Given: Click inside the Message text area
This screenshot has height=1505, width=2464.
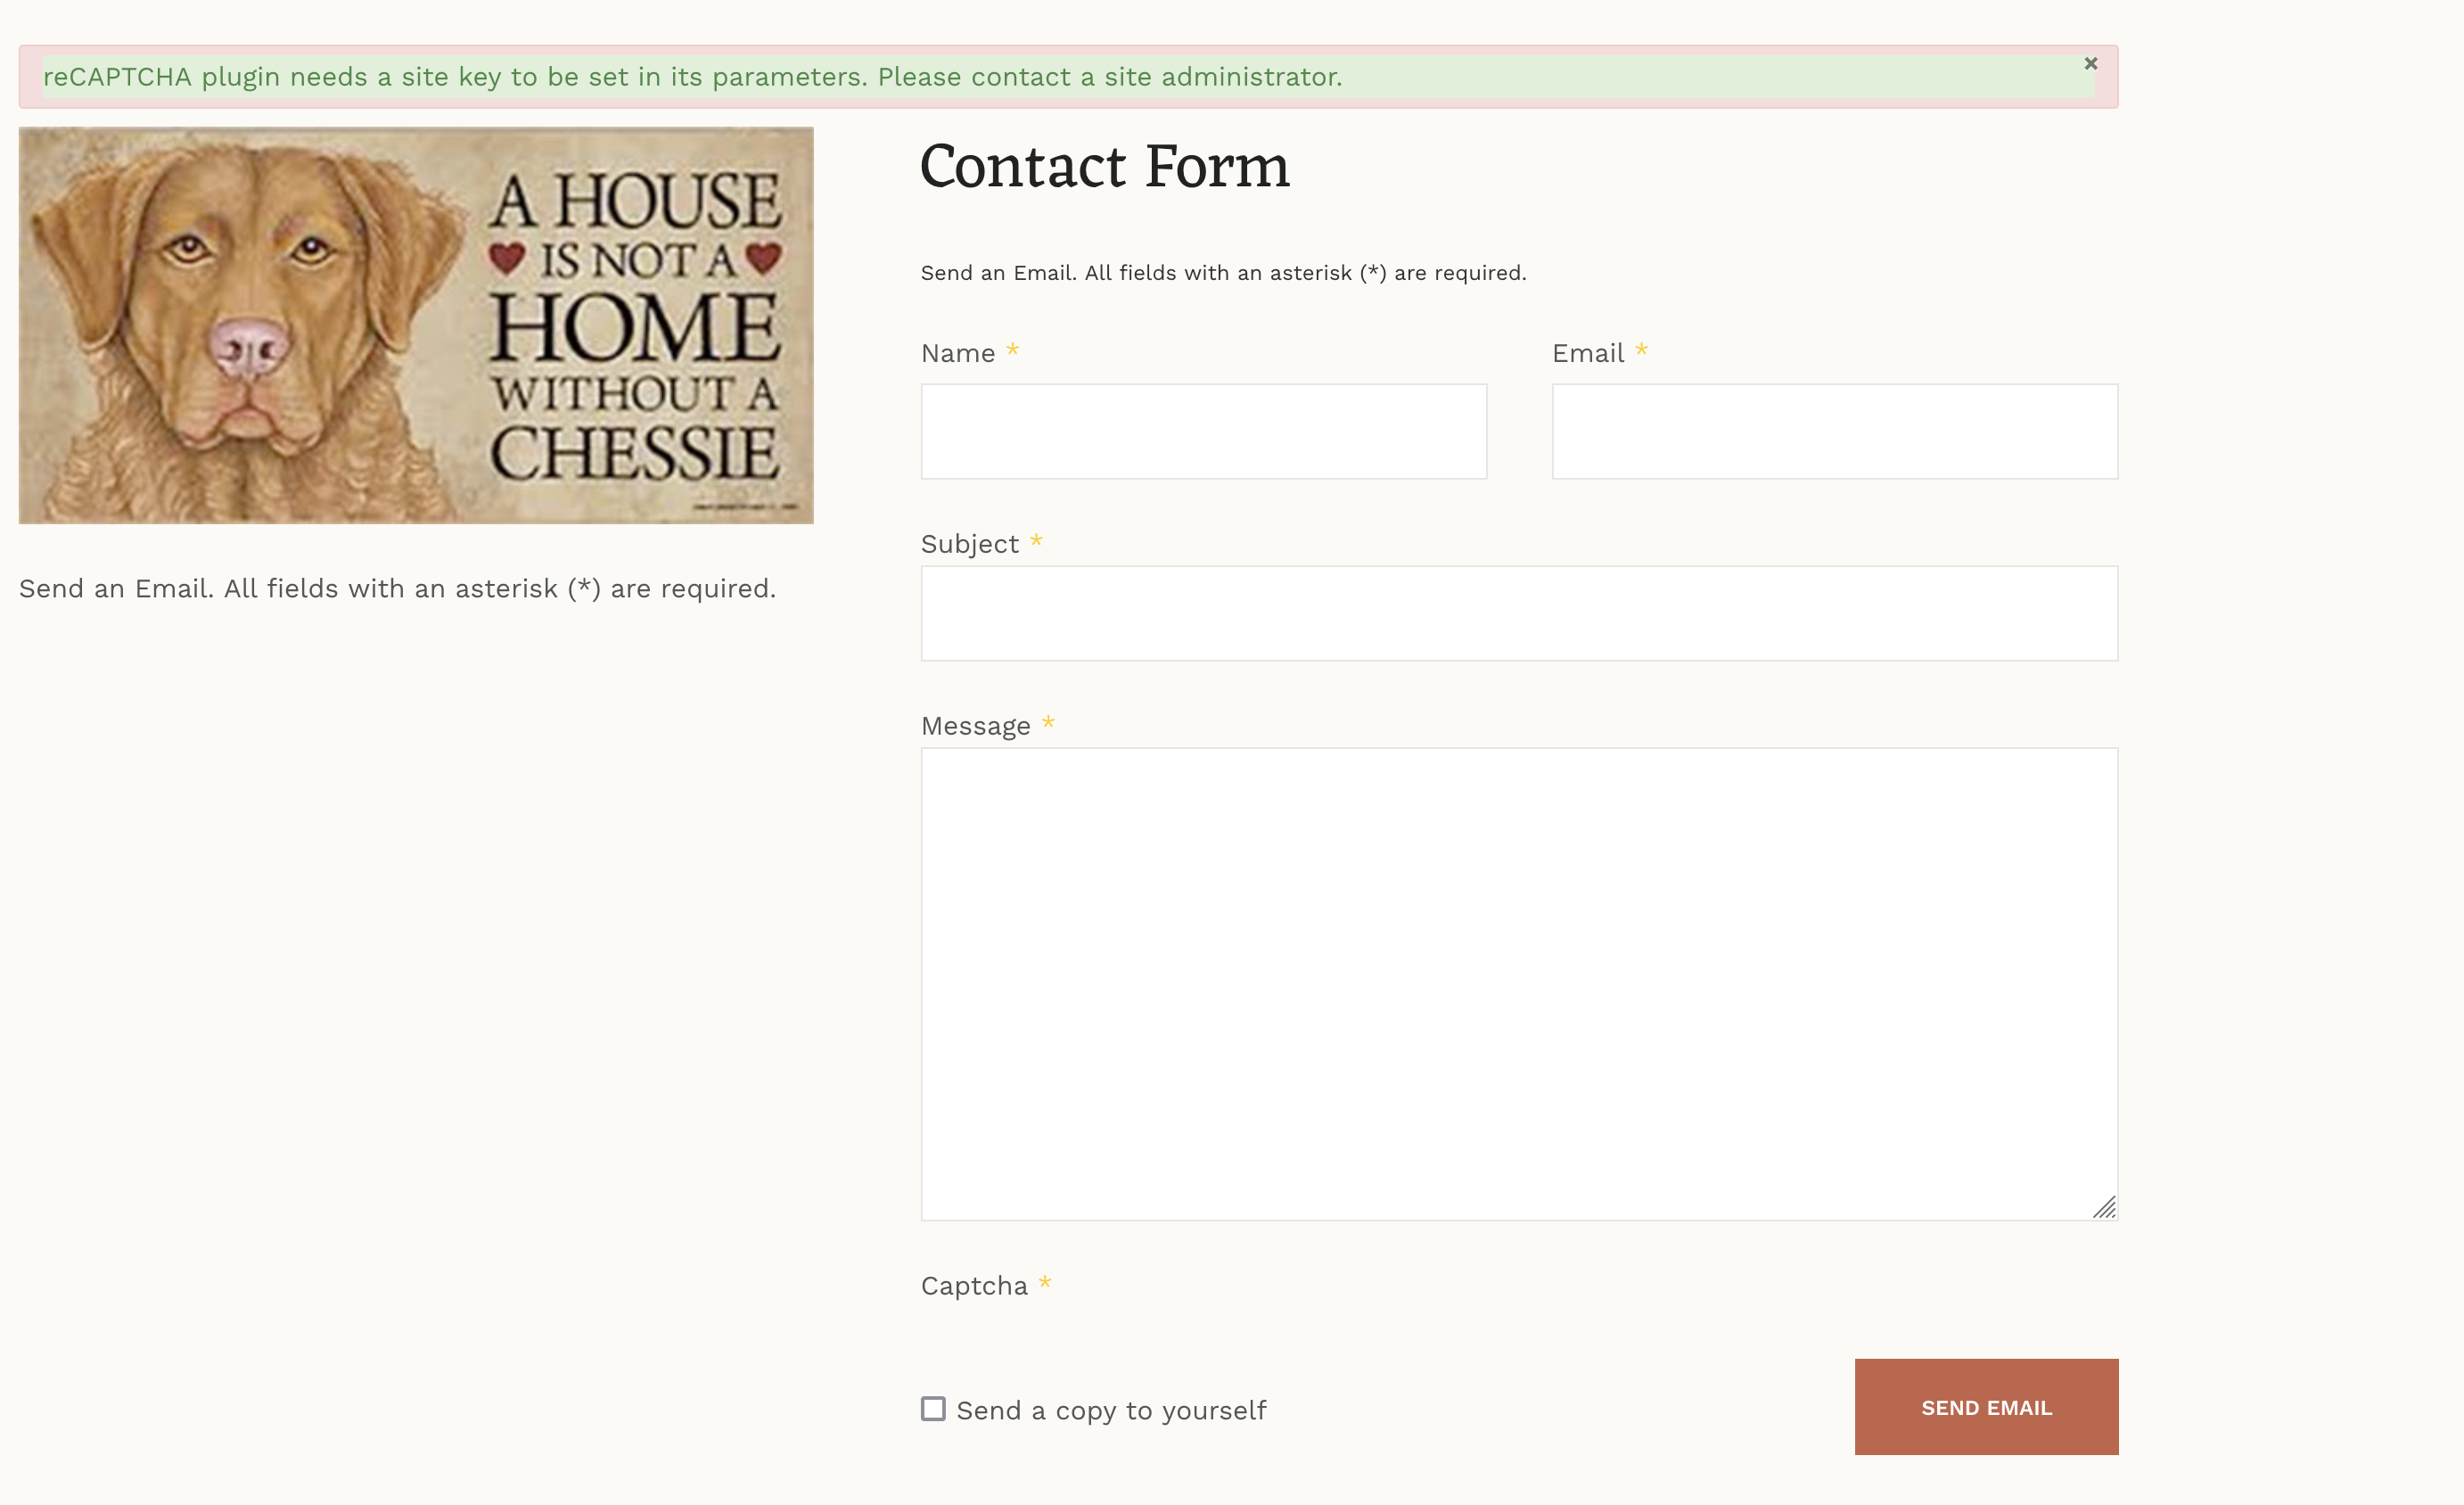Looking at the screenshot, I should 1518,982.
